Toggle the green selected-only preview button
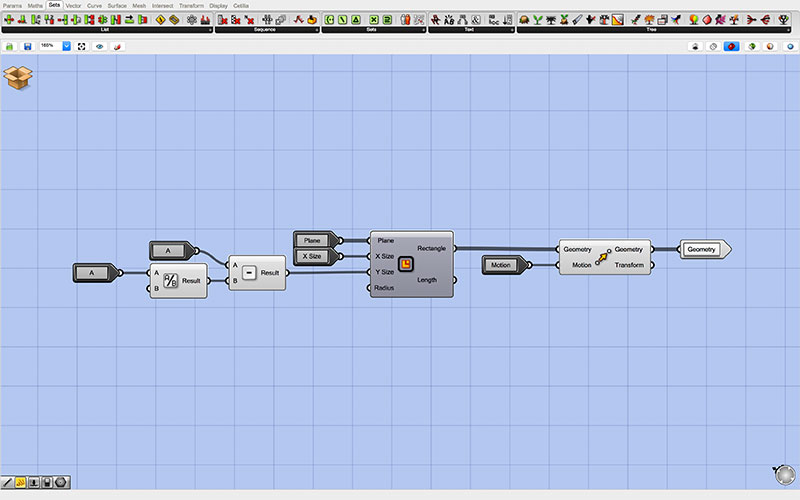 pyautogui.click(x=752, y=46)
